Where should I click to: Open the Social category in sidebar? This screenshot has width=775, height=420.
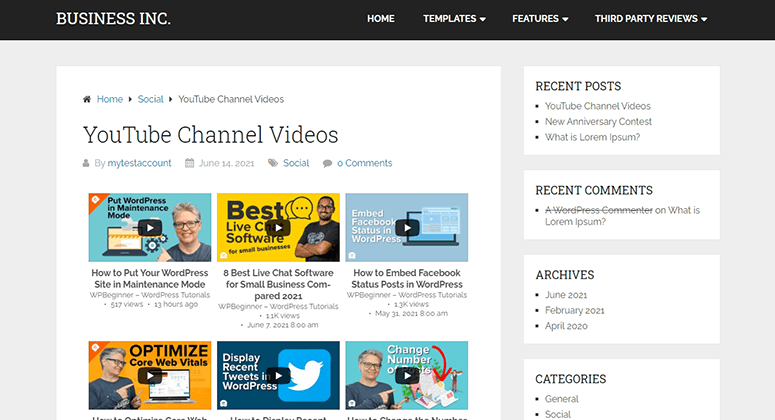click(558, 415)
